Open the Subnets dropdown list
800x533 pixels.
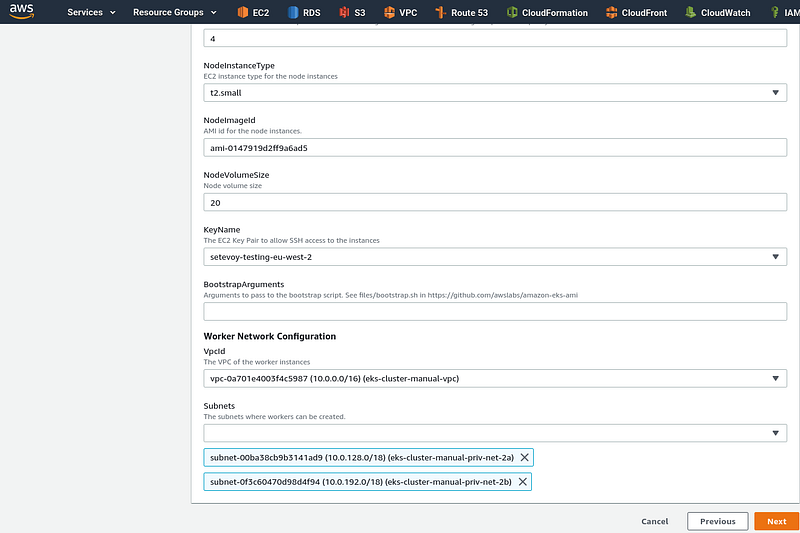tap(495, 433)
